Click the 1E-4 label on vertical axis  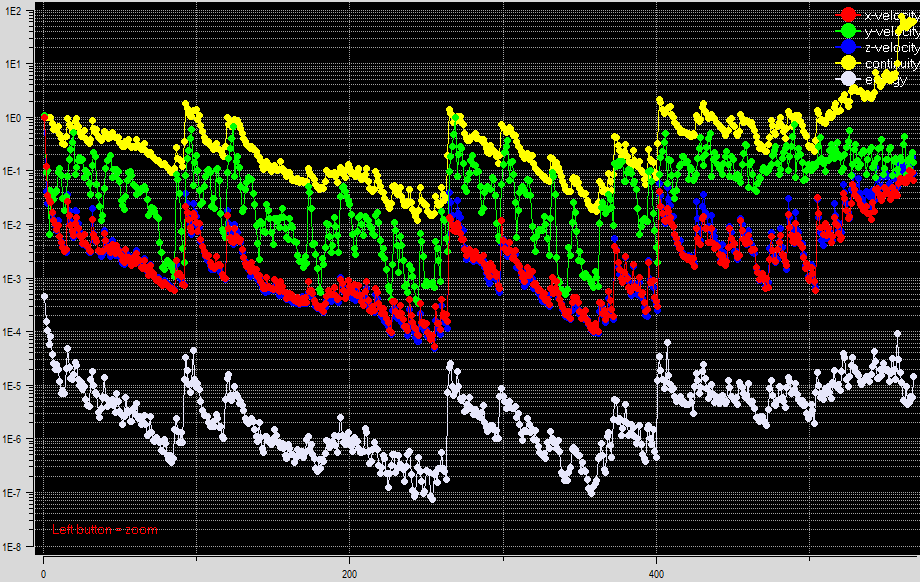coord(20,332)
